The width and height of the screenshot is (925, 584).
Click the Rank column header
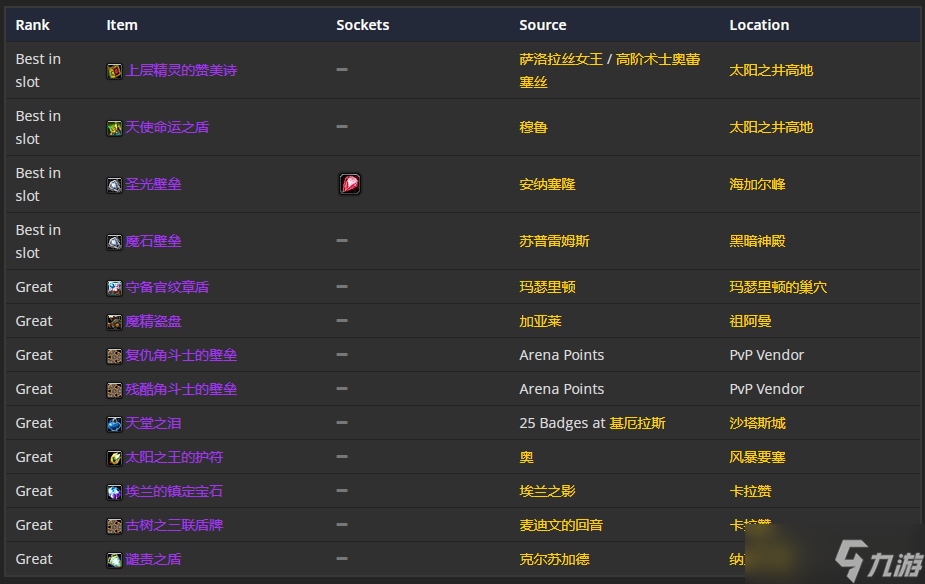tap(32, 25)
